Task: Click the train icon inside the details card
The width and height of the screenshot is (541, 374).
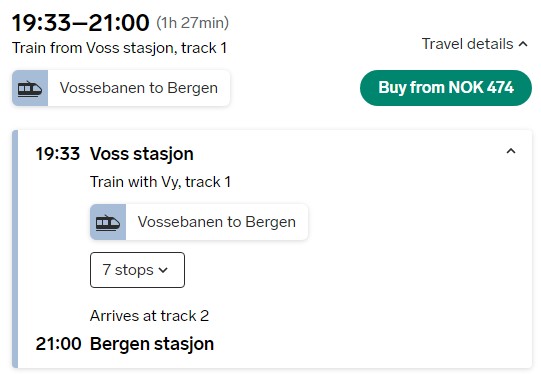Action: (108, 222)
